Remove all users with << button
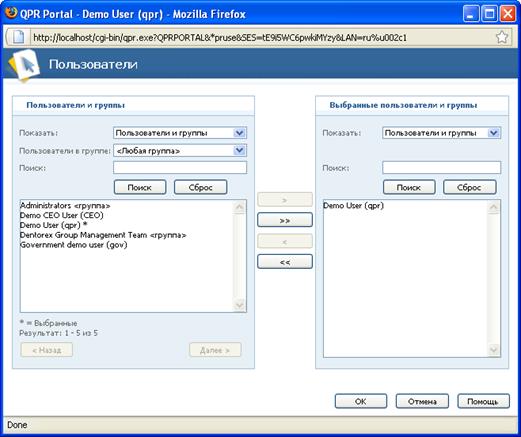The height and width of the screenshot is (437, 521). [285, 262]
